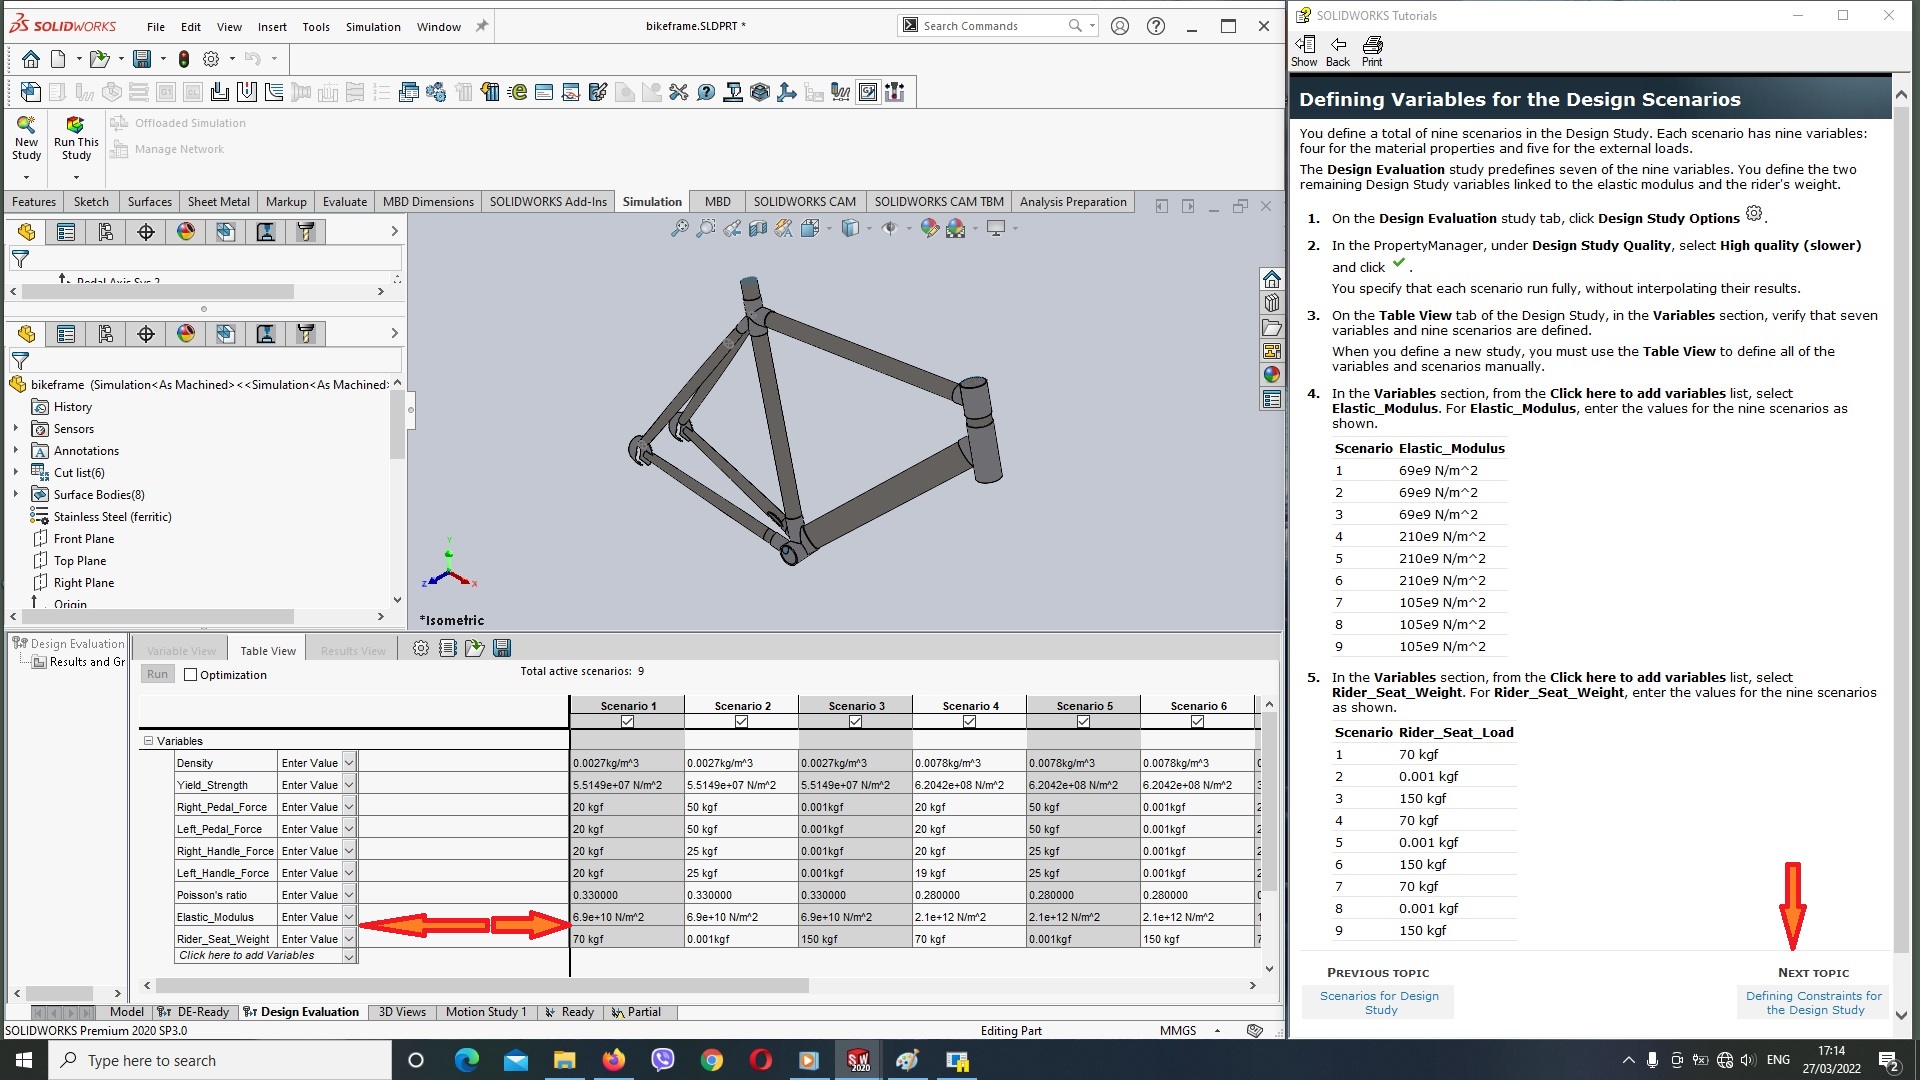Click the Help question mark icon
1920x1080 pixels.
pyautogui.click(x=1156, y=26)
